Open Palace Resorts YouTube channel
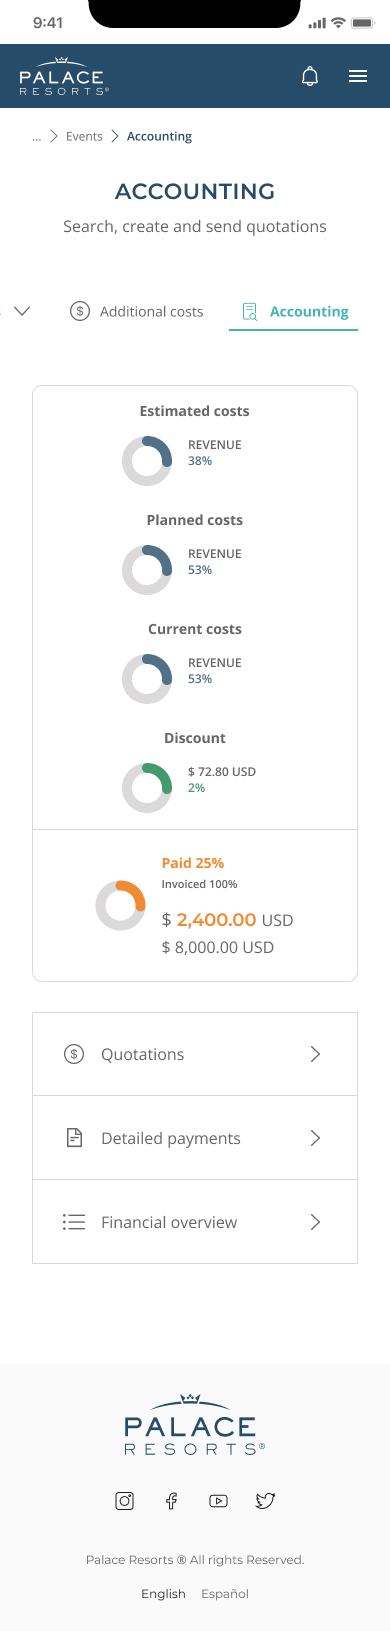Image resolution: width=390 pixels, height=1631 pixels. point(218,1500)
